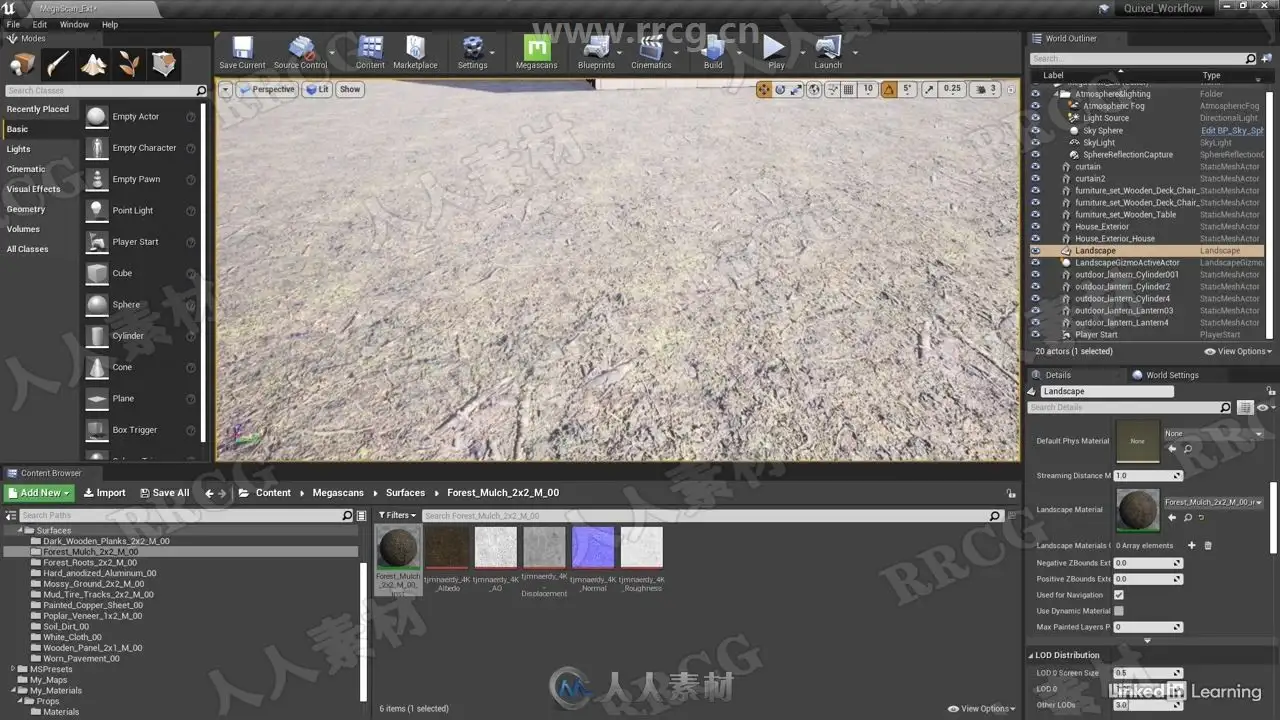
Task: Click the Show button in viewport
Action: pyautogui.click(x=350, y=89)
